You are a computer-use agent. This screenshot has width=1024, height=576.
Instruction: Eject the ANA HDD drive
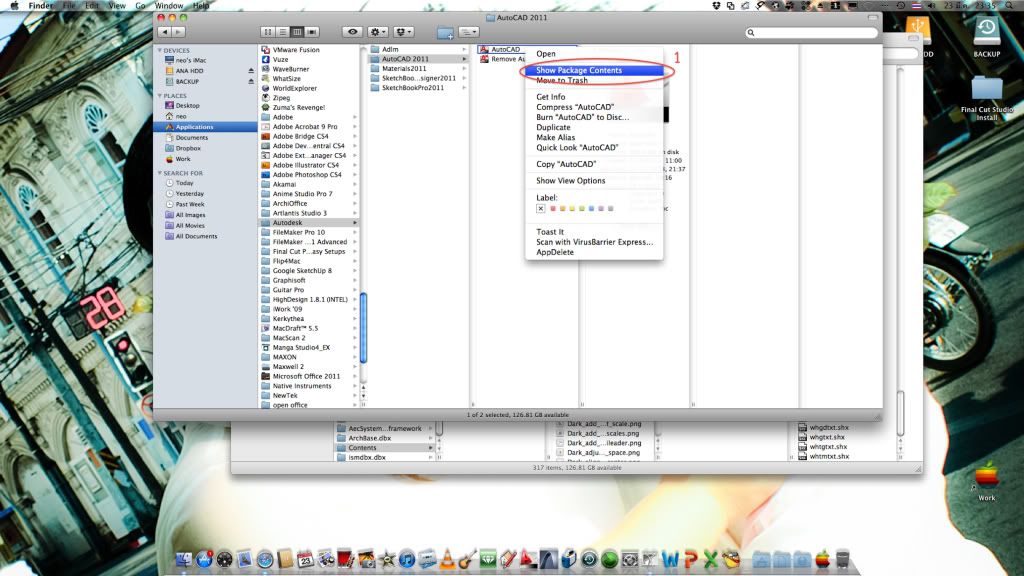click(251, 71)
